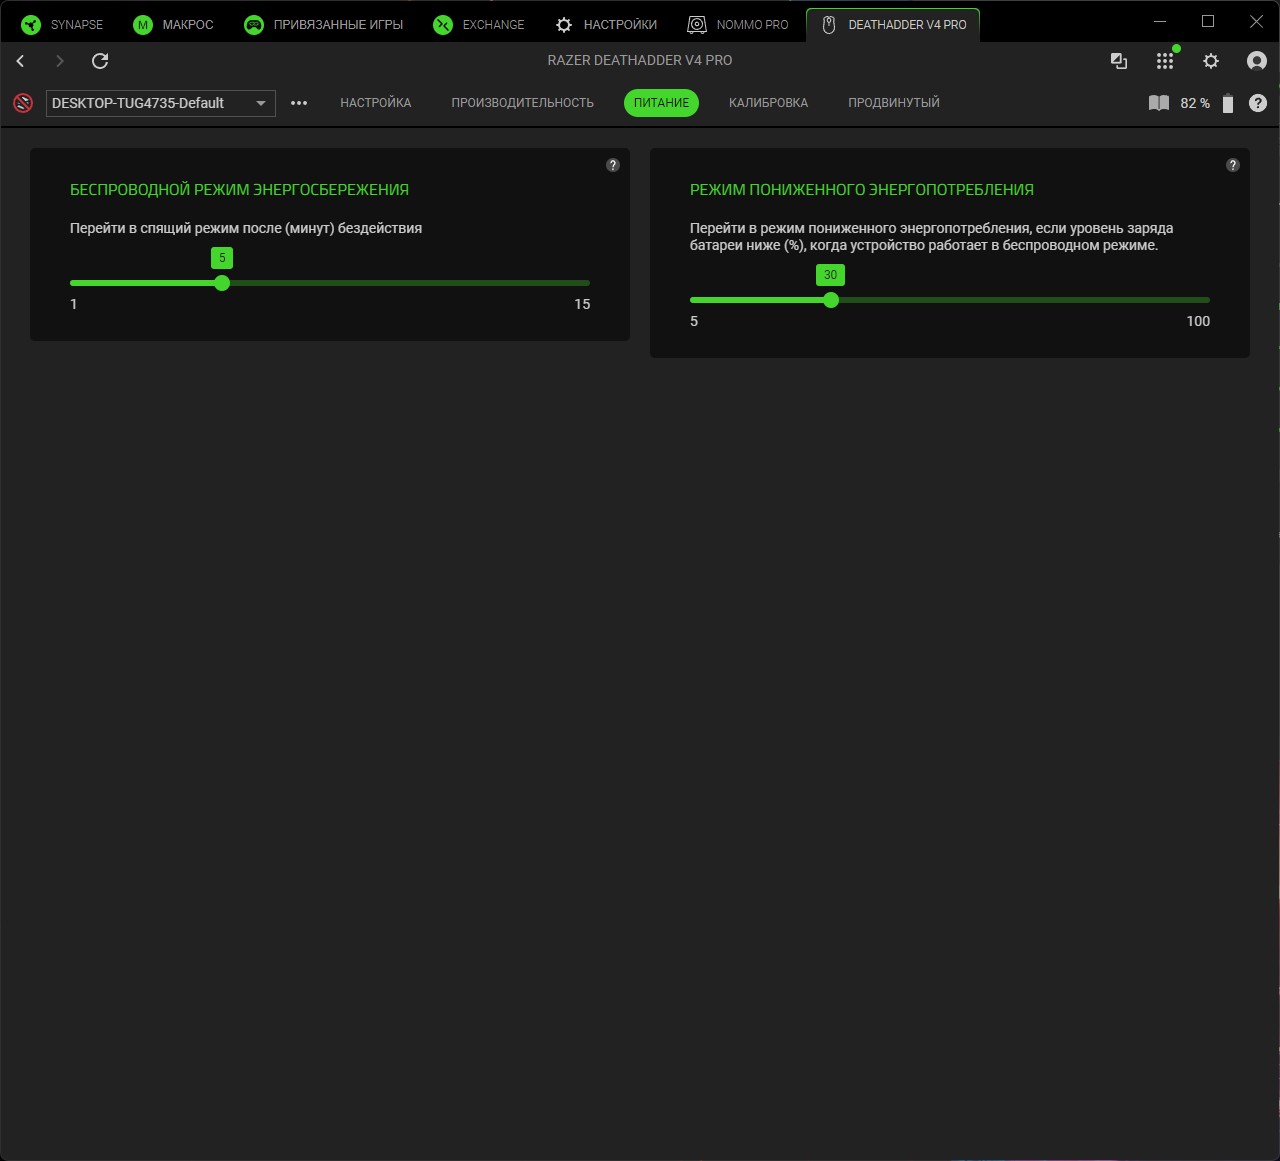Switch to the Nommo Pro tab
1280x1161 pixels.
click(x=738, y=25)
